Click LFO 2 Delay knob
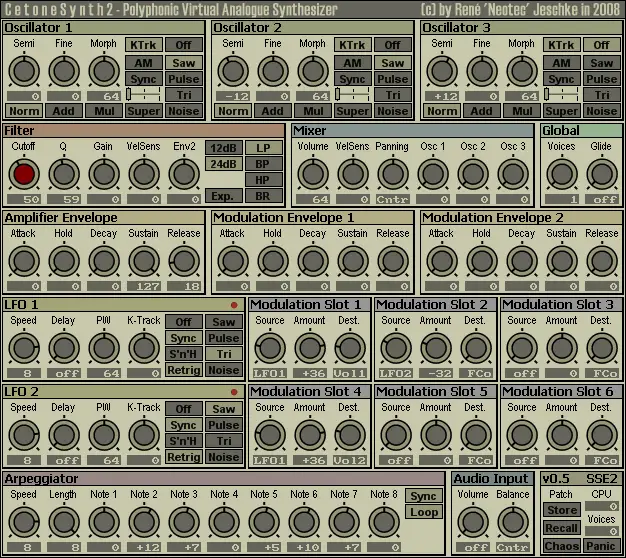This screenshot has height=558, width=626. [64, 435]
